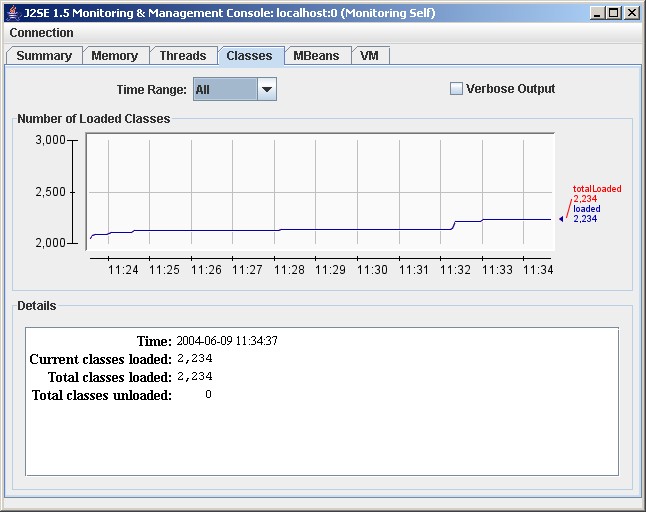Image resolution: width=646 pixels, height=512 pixels.
Task: Click the 11:32 time axis label
Action: coord(455,269)
